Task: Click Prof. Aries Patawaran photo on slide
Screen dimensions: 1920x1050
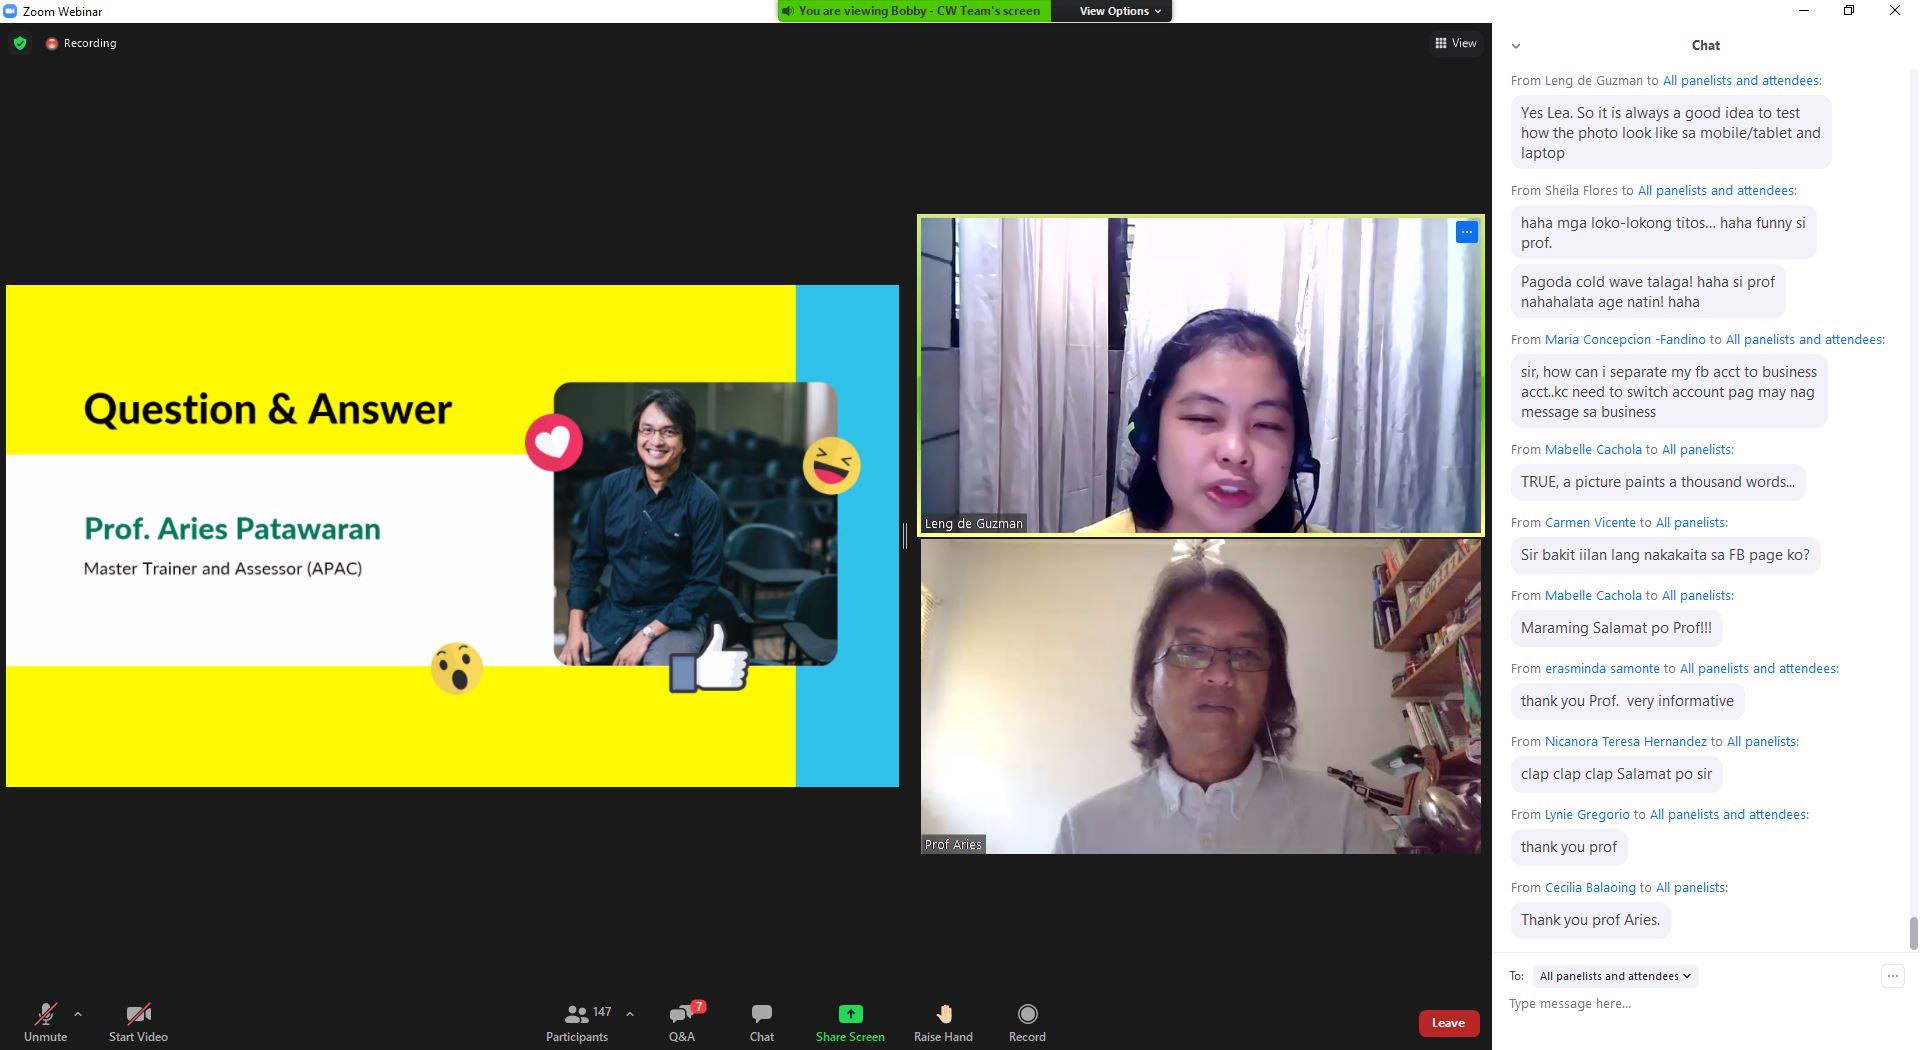Action: pos(695,523)
